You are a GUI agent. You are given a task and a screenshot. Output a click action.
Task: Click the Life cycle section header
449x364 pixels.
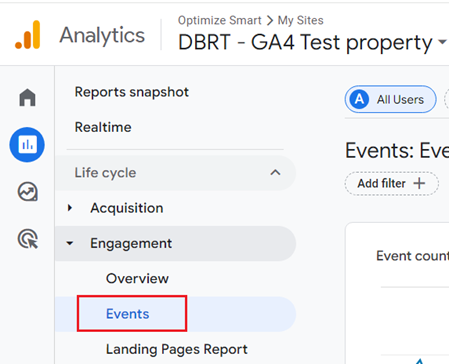pos(176,173)
